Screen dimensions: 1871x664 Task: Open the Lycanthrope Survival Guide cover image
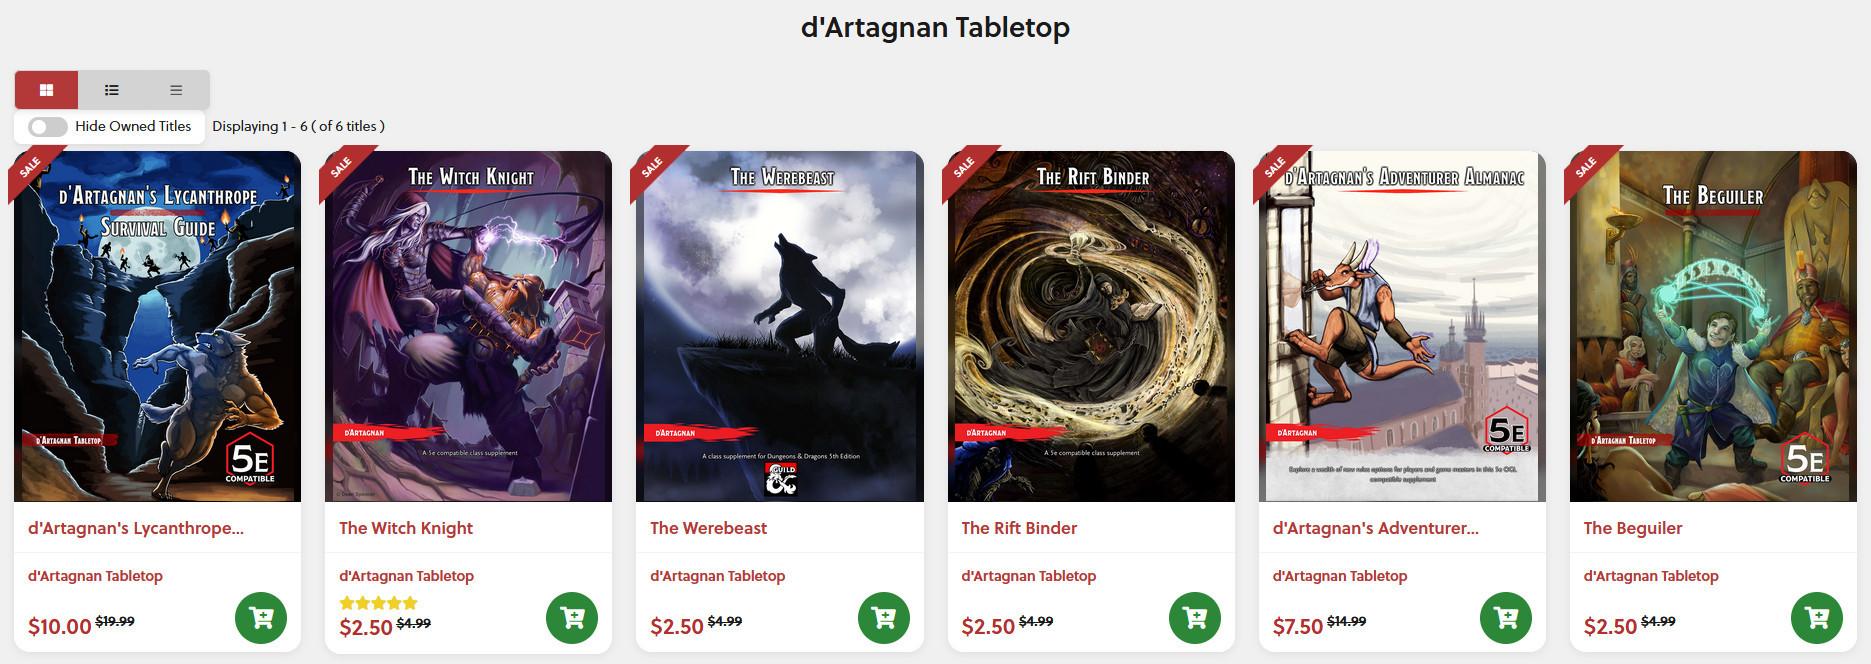(x=157, y=326)
